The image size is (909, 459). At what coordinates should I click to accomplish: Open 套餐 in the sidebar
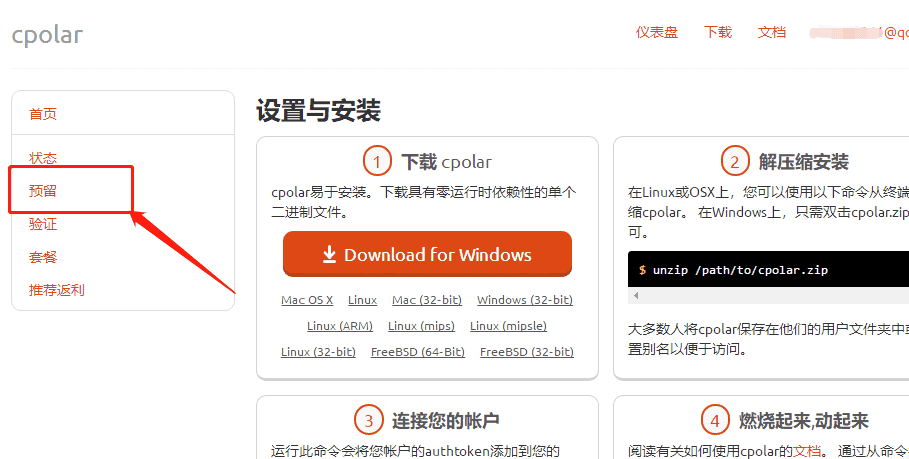pyautogui.click(x=43, y=257)
